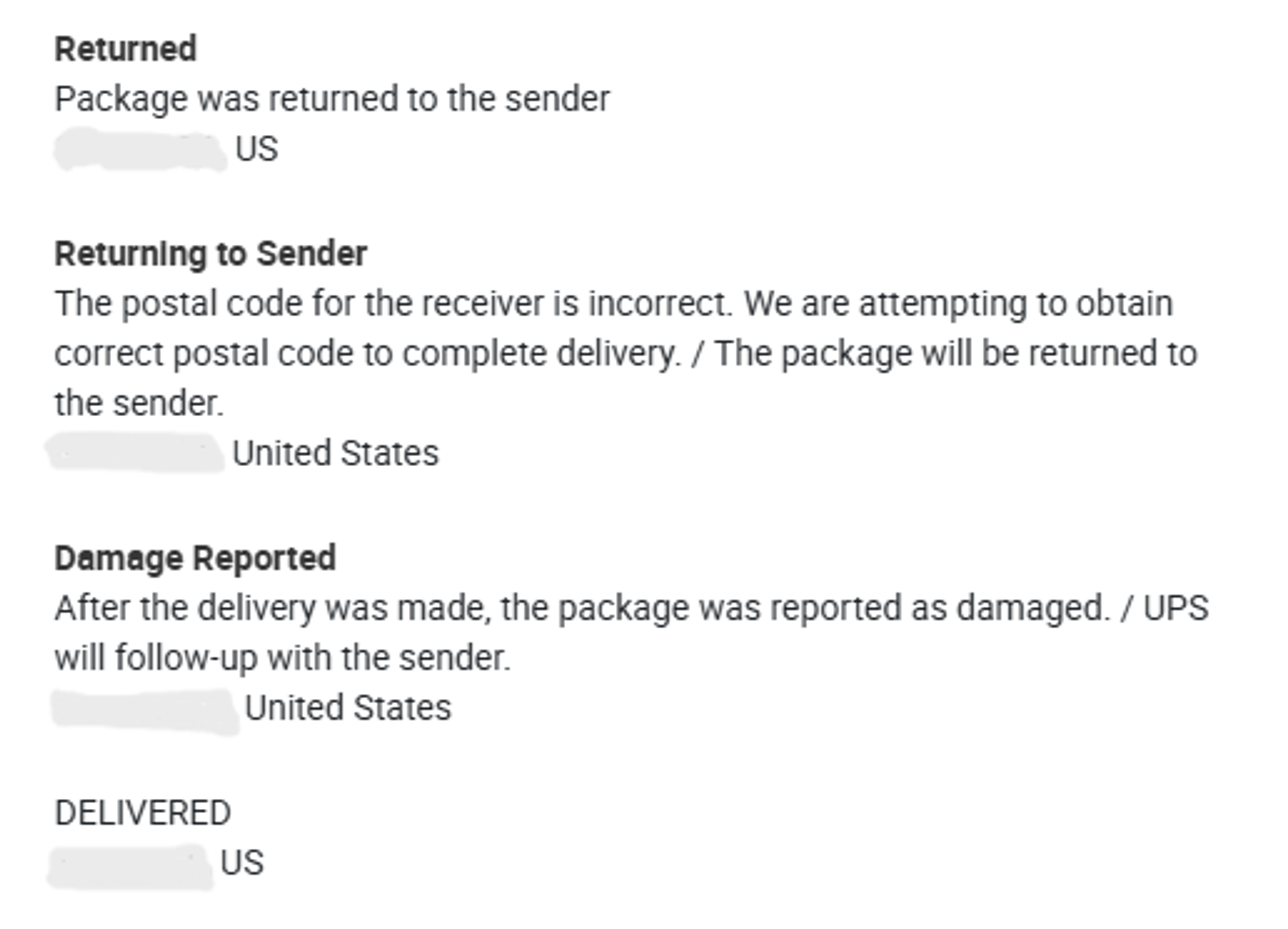
Task: Click "United States" in Returning to Sender entry
Action: coord(335,454)
